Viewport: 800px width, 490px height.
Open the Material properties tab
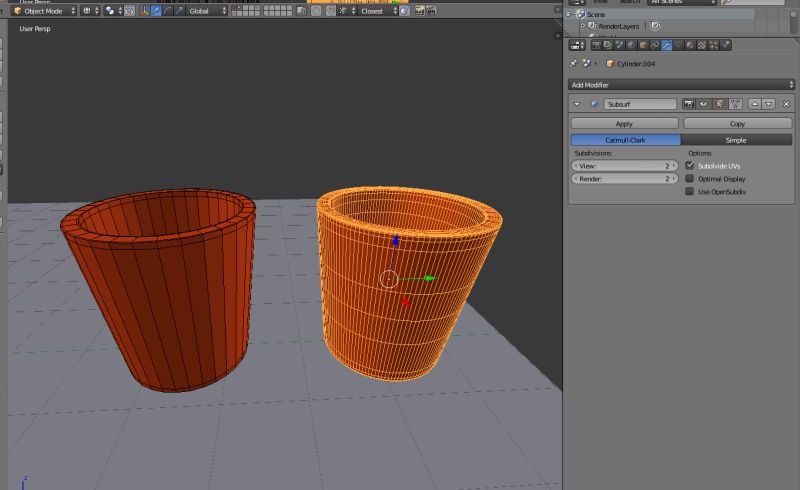[x=690, y=45]
